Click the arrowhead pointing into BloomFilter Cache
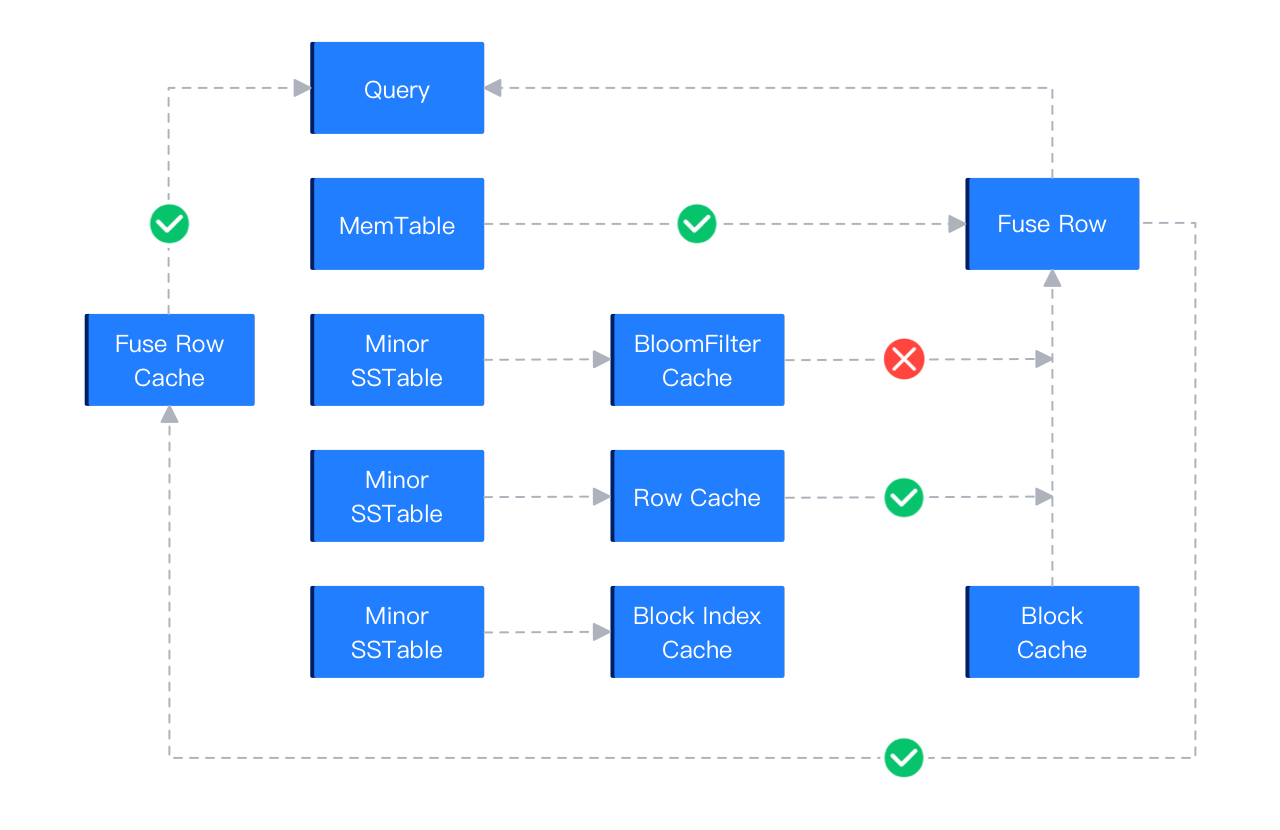Screen dimensions: 1280x830 pyautogui.click(x=601, y=359)
